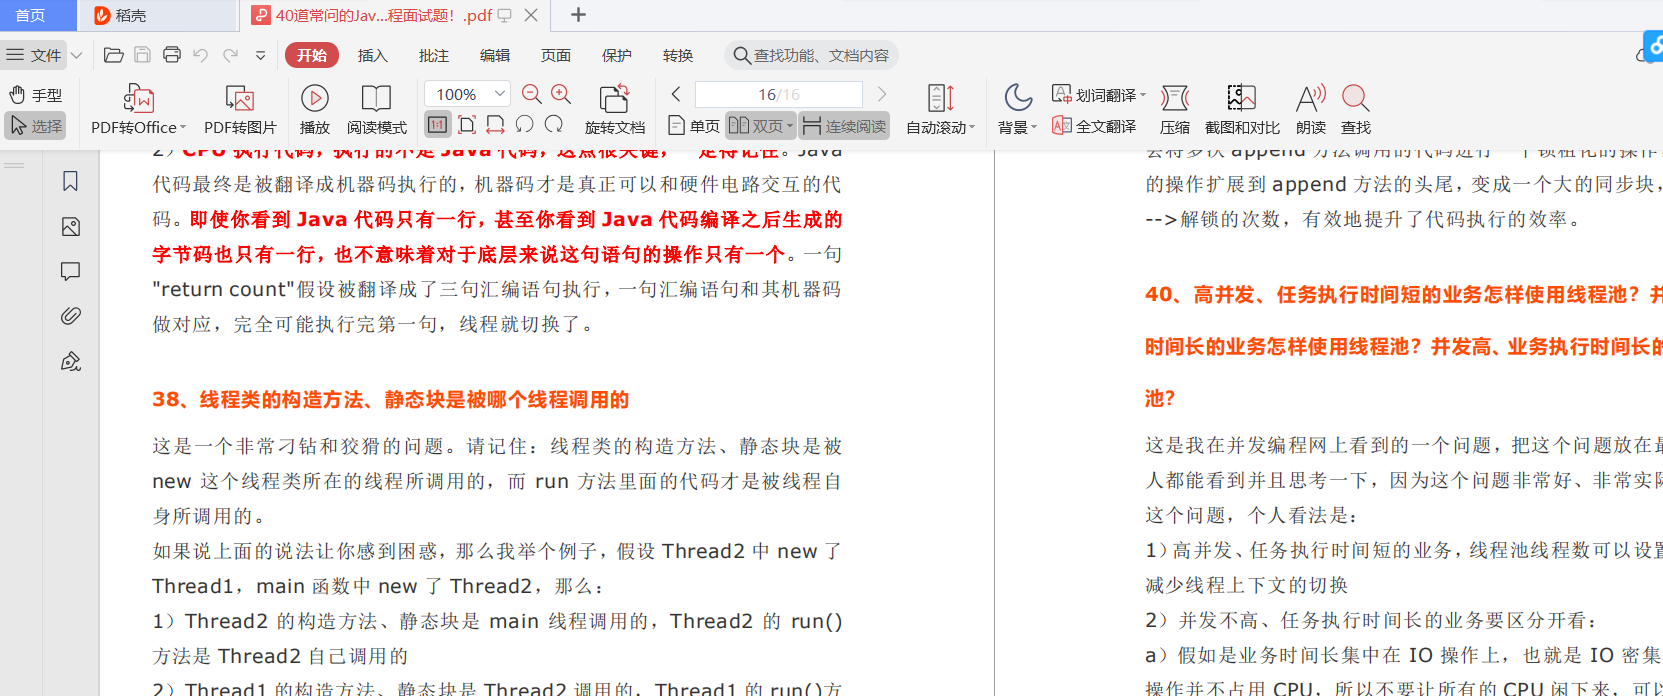The width and height of the screenshot is (1663, 696).
Task: Start the 播放 slideshow
Action: point(315,110)
